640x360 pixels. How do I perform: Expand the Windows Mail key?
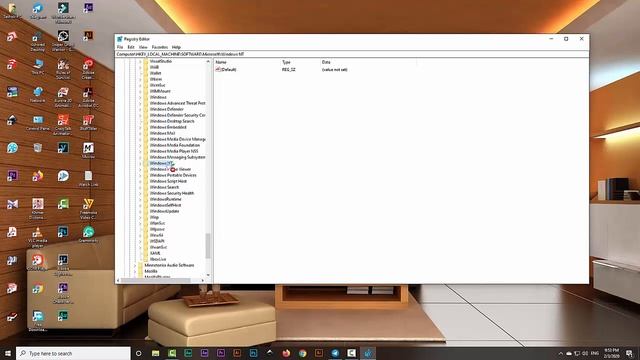coord(140,133)
